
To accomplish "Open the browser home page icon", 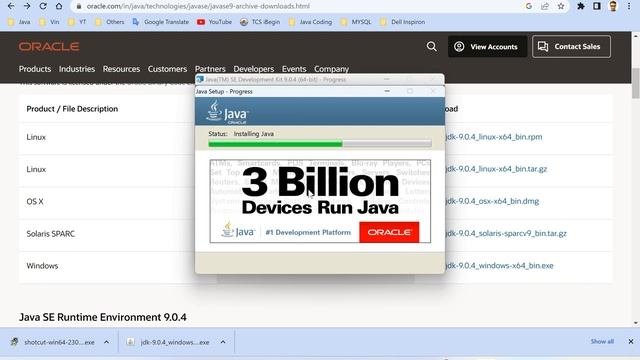I will [x=59, y=6].
